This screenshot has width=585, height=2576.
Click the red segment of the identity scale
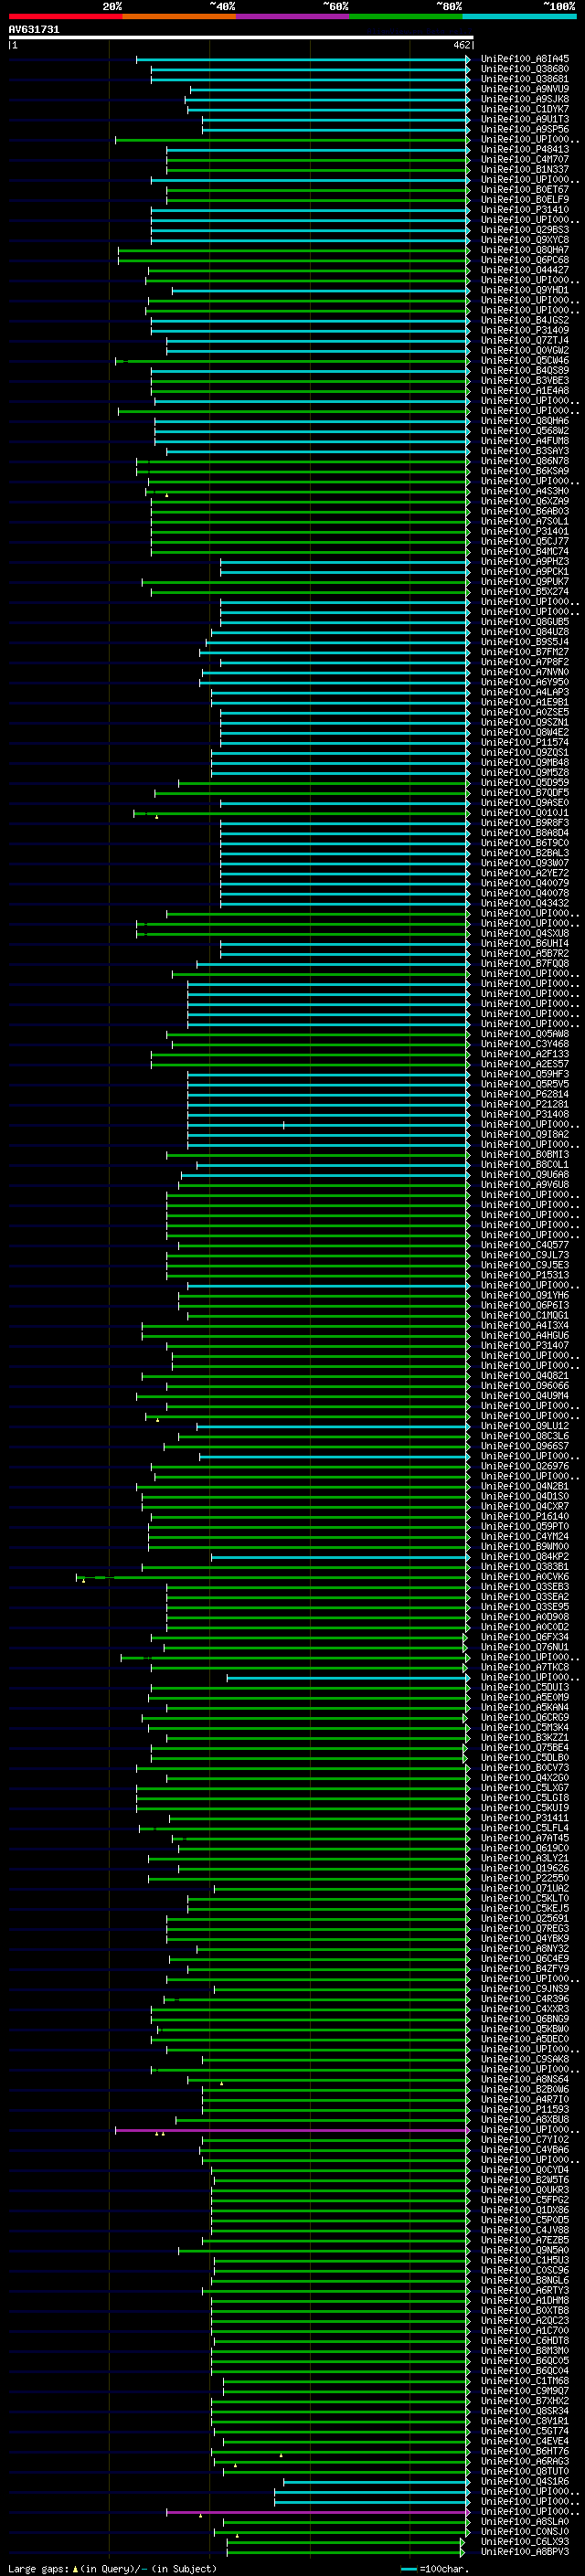click(65, 17)
